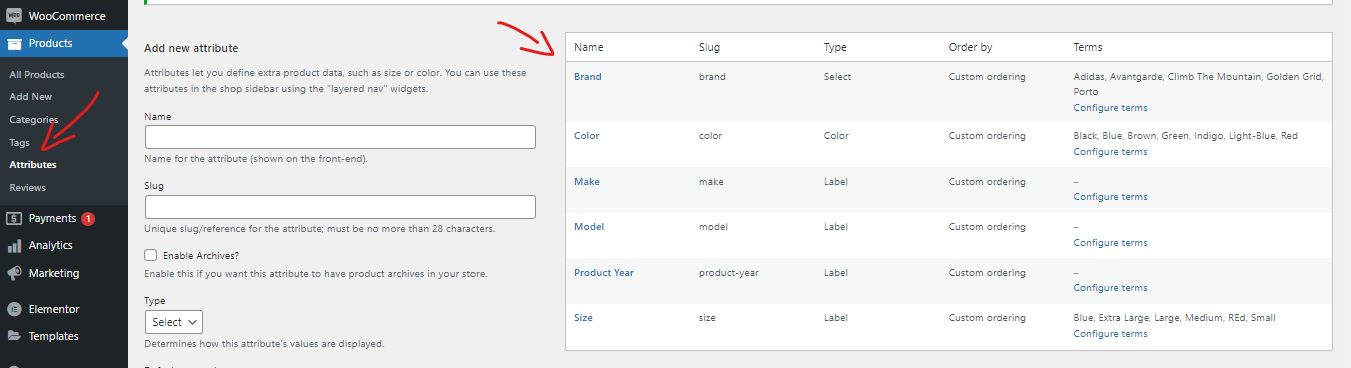The width and height of the screenshot is (1351, 368).
Task: Click Configure terms for Brand
Action: 1110,108
